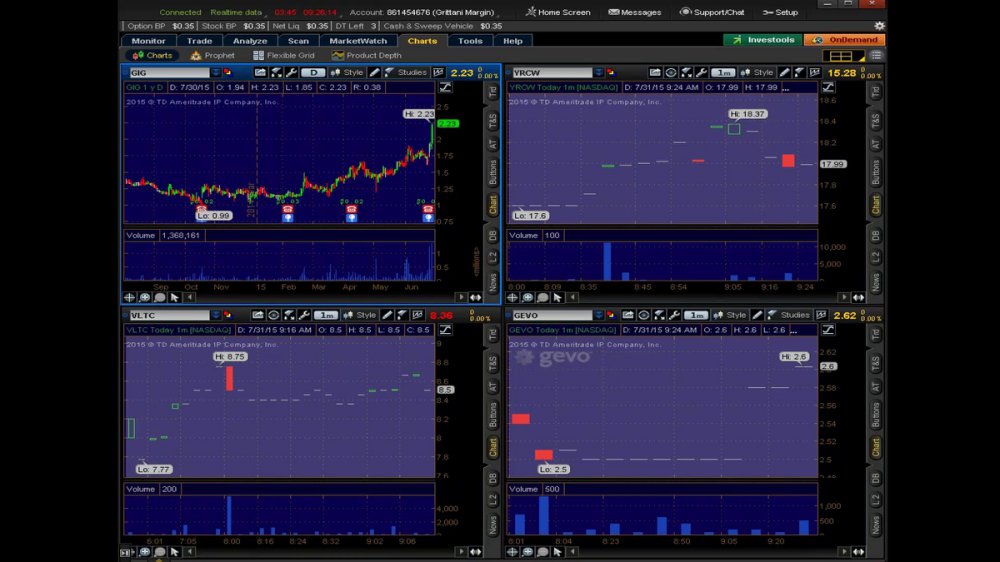Select the pencil drawing tool in GEVO chart

tap(757, 315)
